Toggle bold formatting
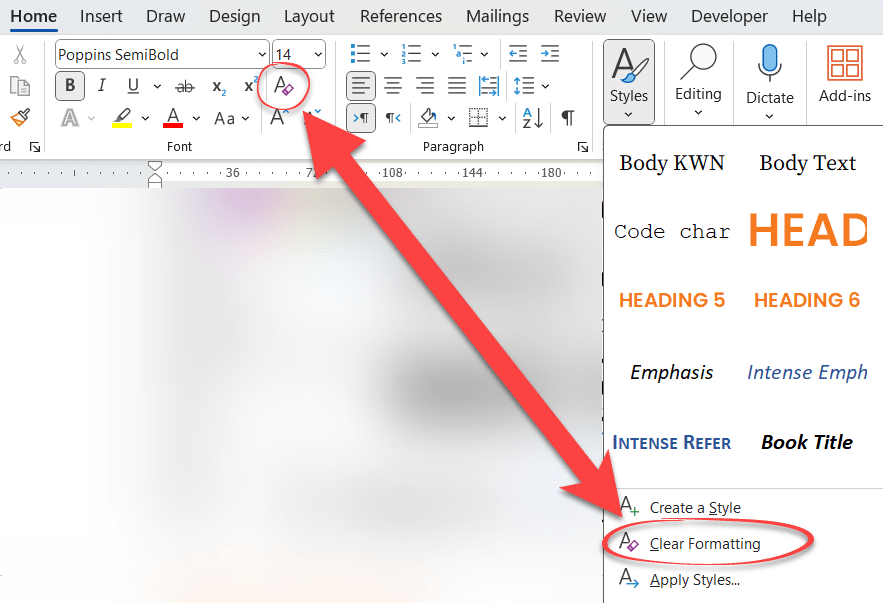 (69, 86)
